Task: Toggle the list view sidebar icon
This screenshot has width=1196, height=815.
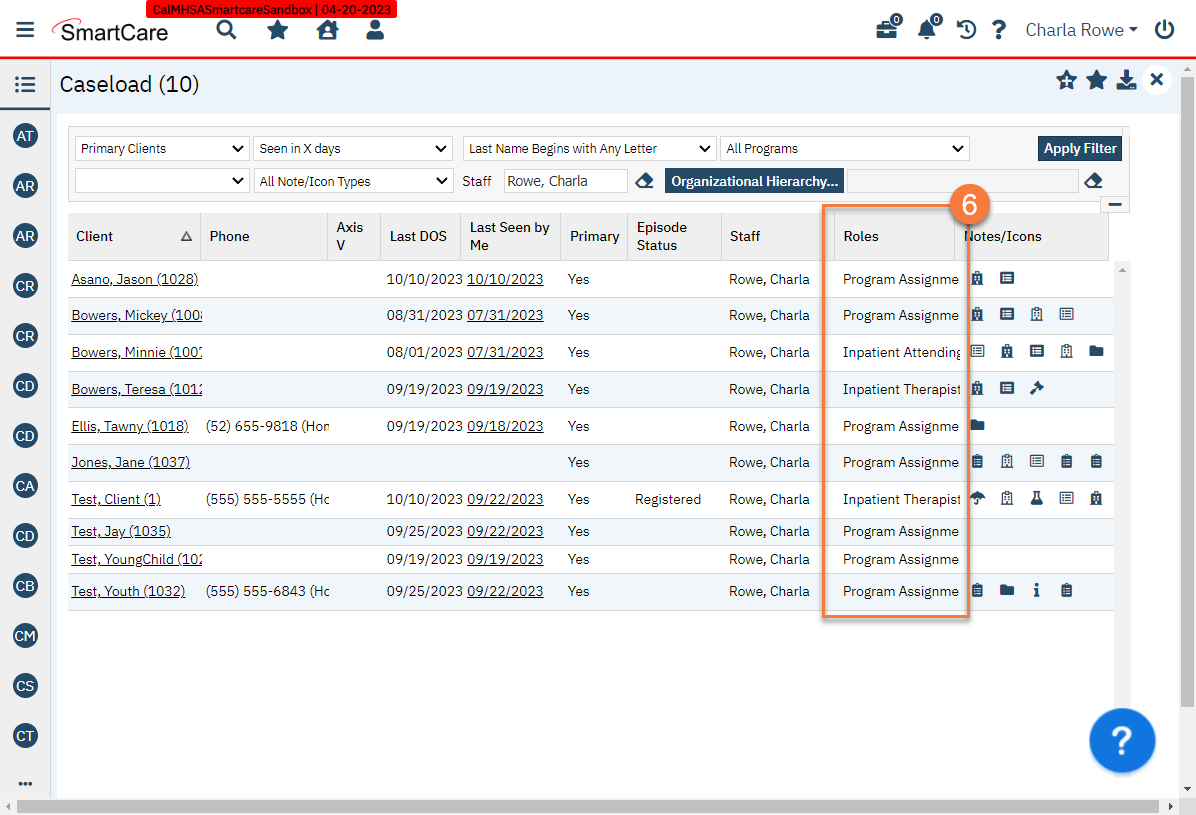Action: click(25, 85)
